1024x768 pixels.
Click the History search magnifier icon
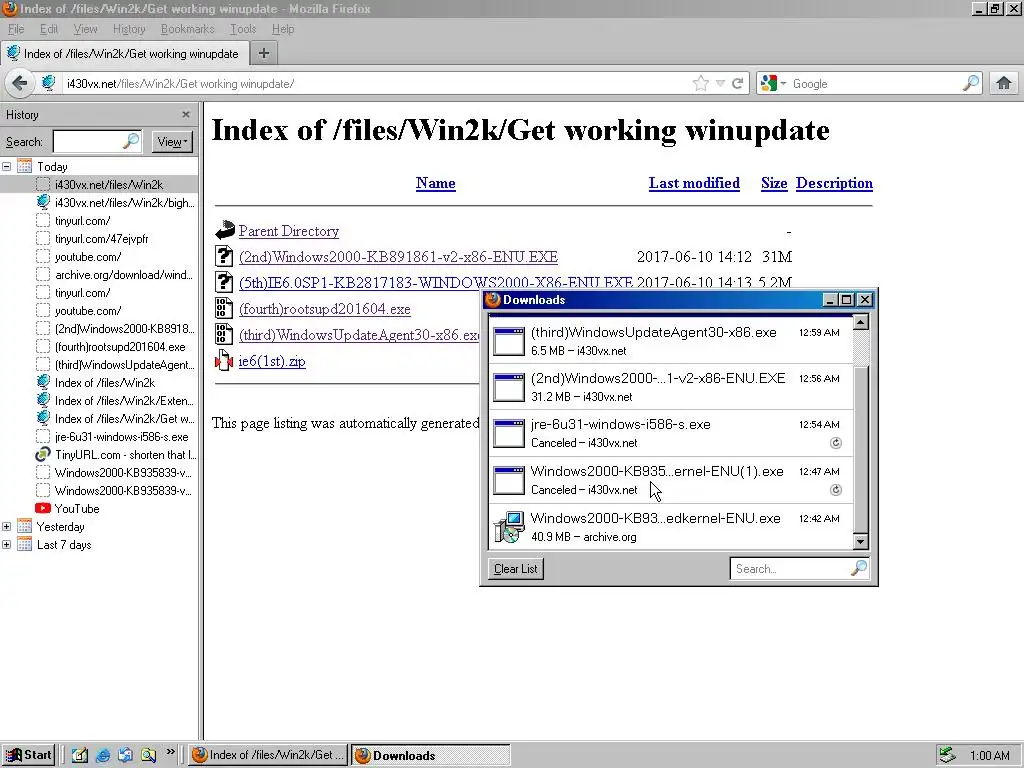tap(131, 141)
